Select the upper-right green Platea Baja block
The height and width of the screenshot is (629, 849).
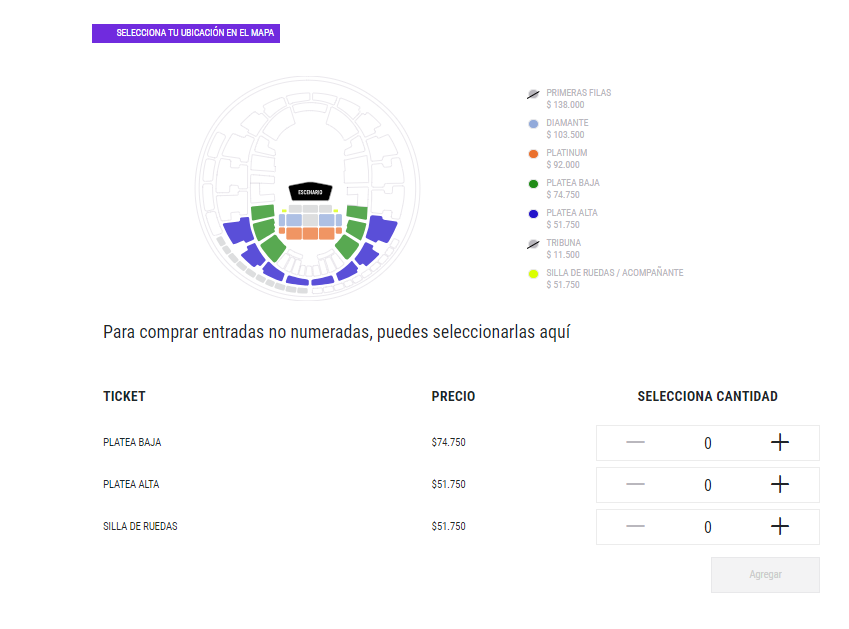357,211
